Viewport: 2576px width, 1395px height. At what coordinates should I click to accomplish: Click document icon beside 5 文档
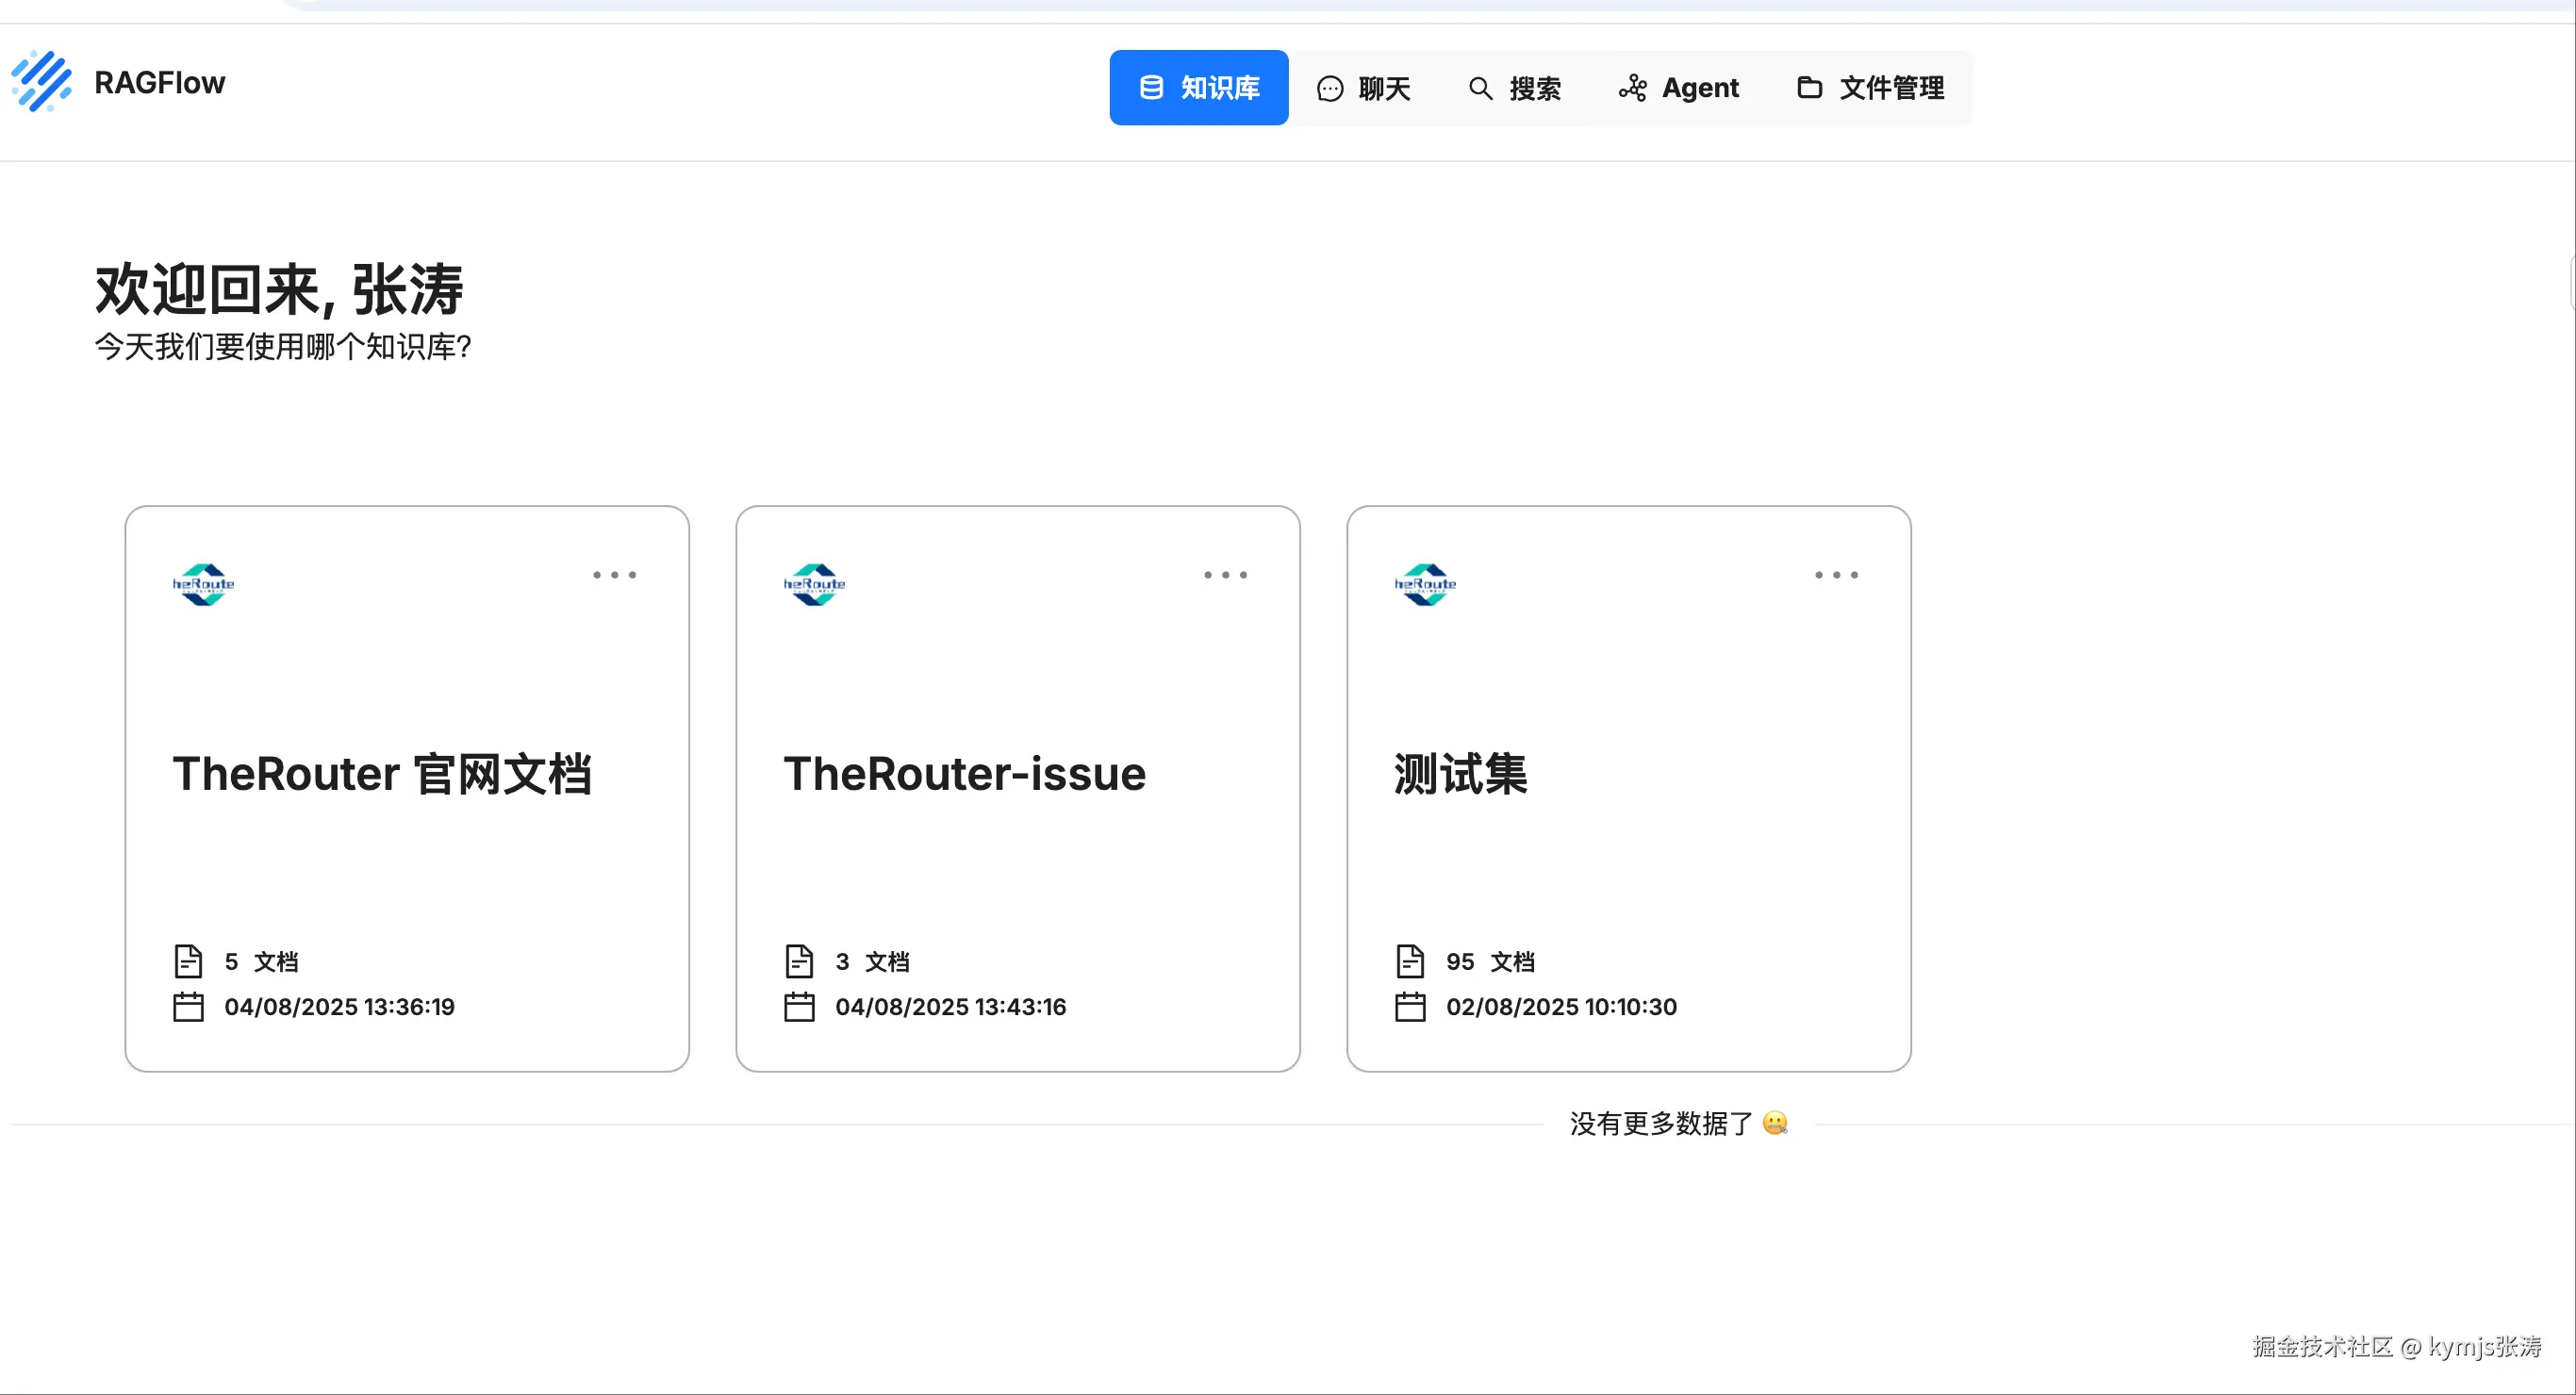pyautogui.click(x=188, y=961)
